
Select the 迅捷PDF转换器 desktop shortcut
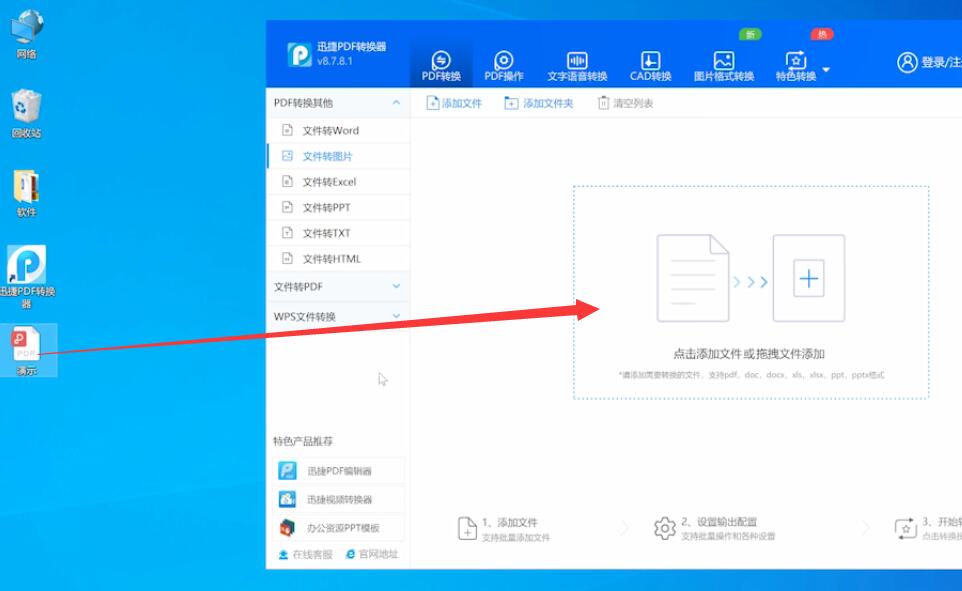pos(26,277)
